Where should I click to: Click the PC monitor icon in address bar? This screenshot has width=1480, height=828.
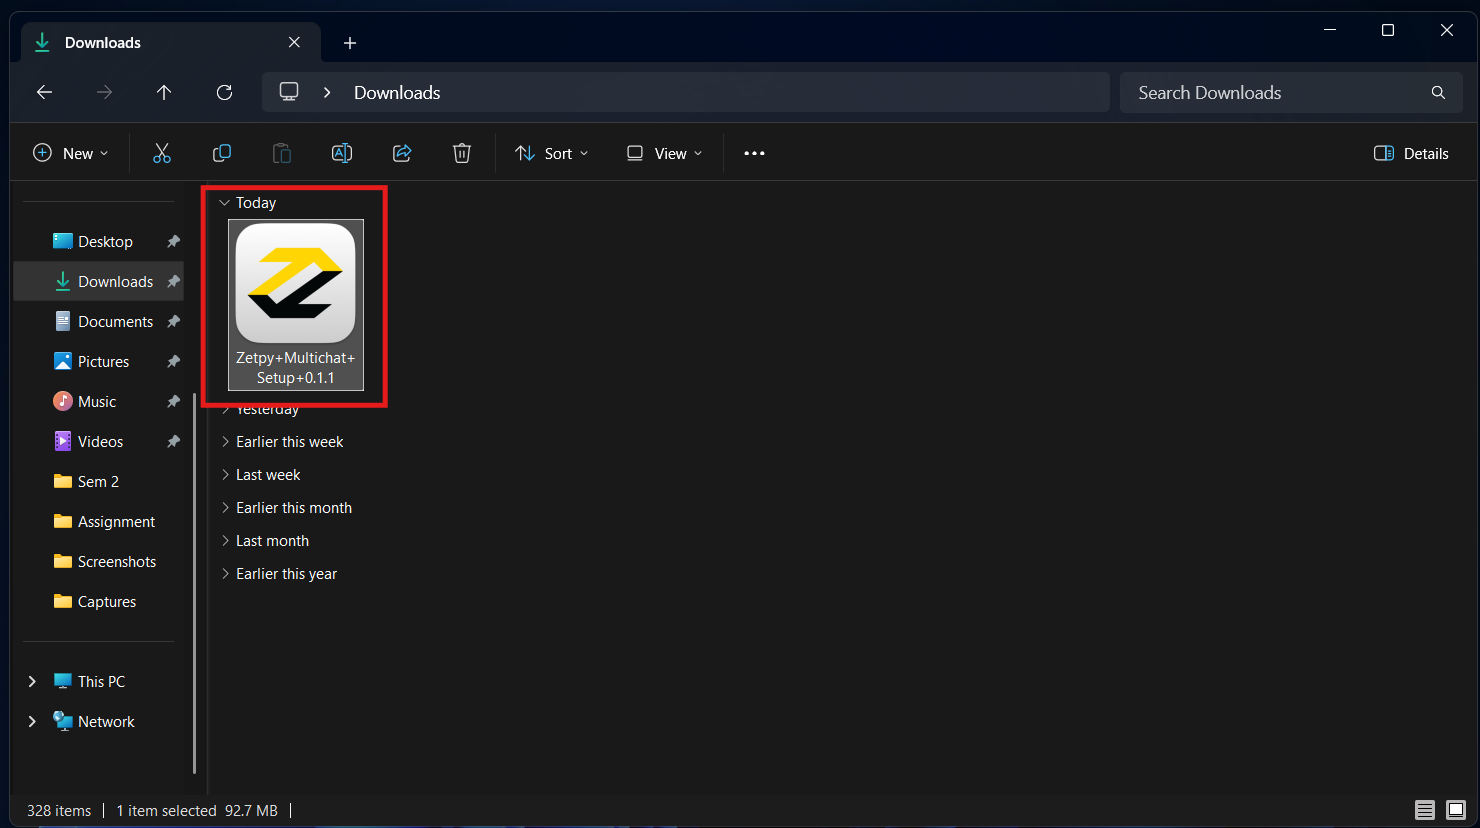pos(289,92)
